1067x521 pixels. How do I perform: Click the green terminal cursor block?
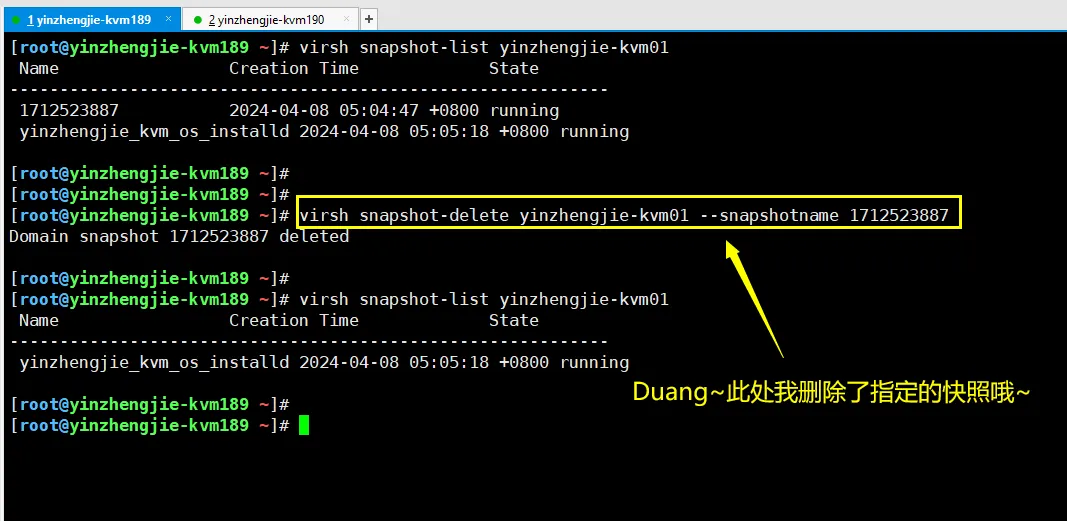pos(303,425)
